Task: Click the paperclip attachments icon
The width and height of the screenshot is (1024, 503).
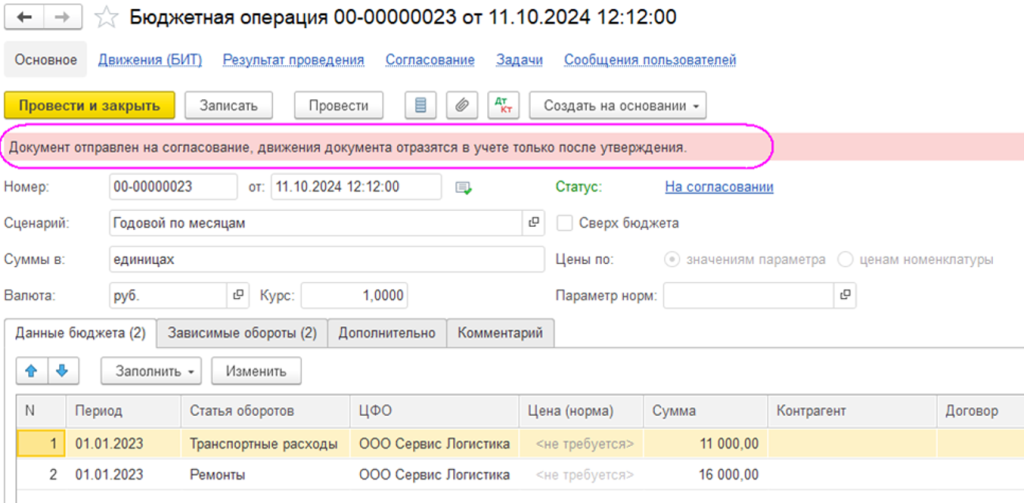Action: (x=461, y=105)
